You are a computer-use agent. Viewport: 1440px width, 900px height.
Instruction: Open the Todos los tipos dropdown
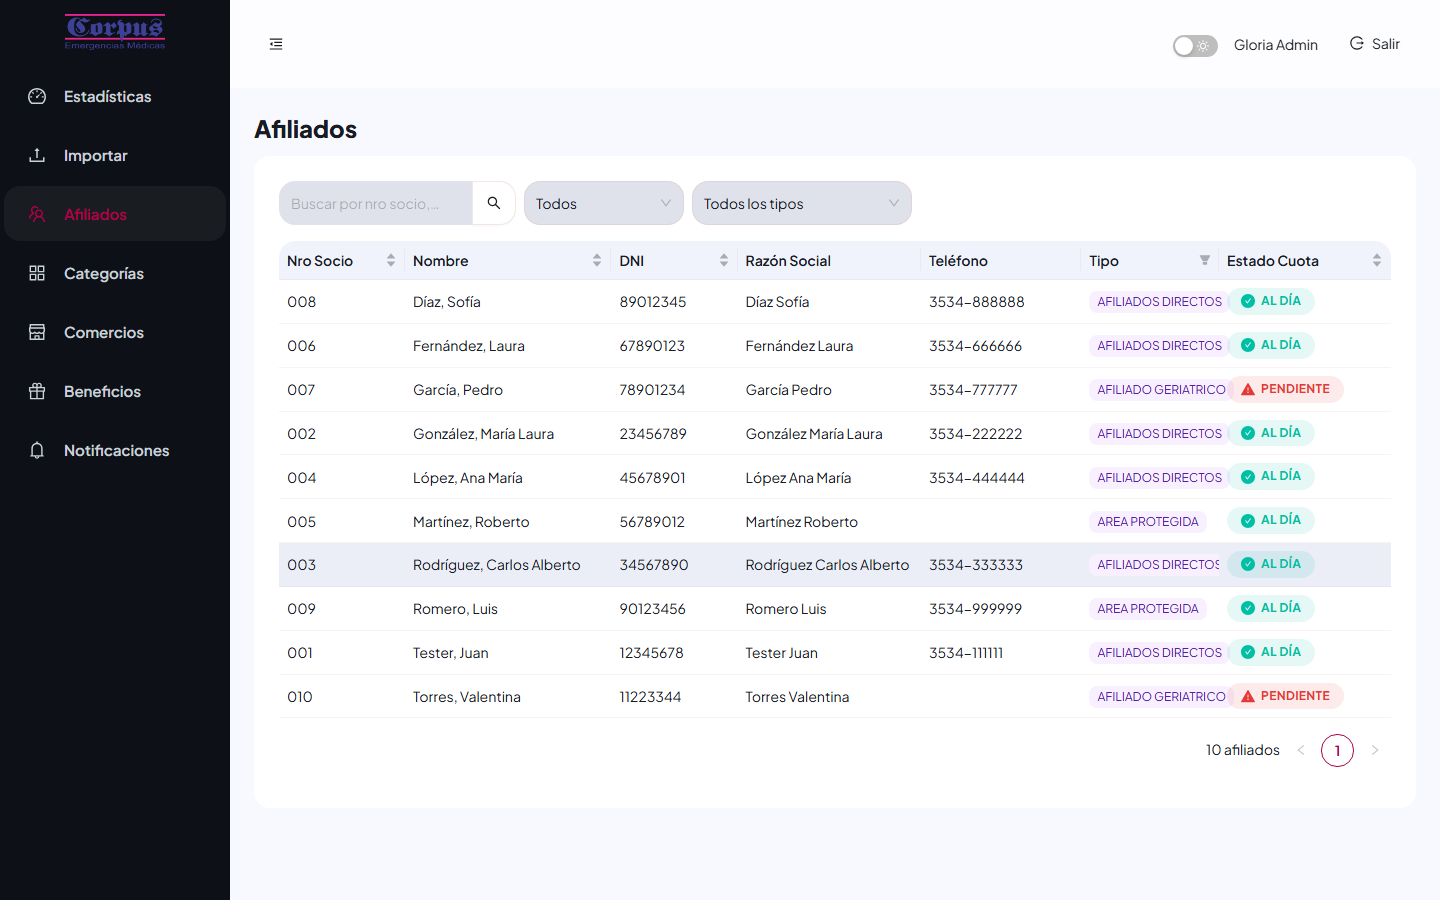802,203
